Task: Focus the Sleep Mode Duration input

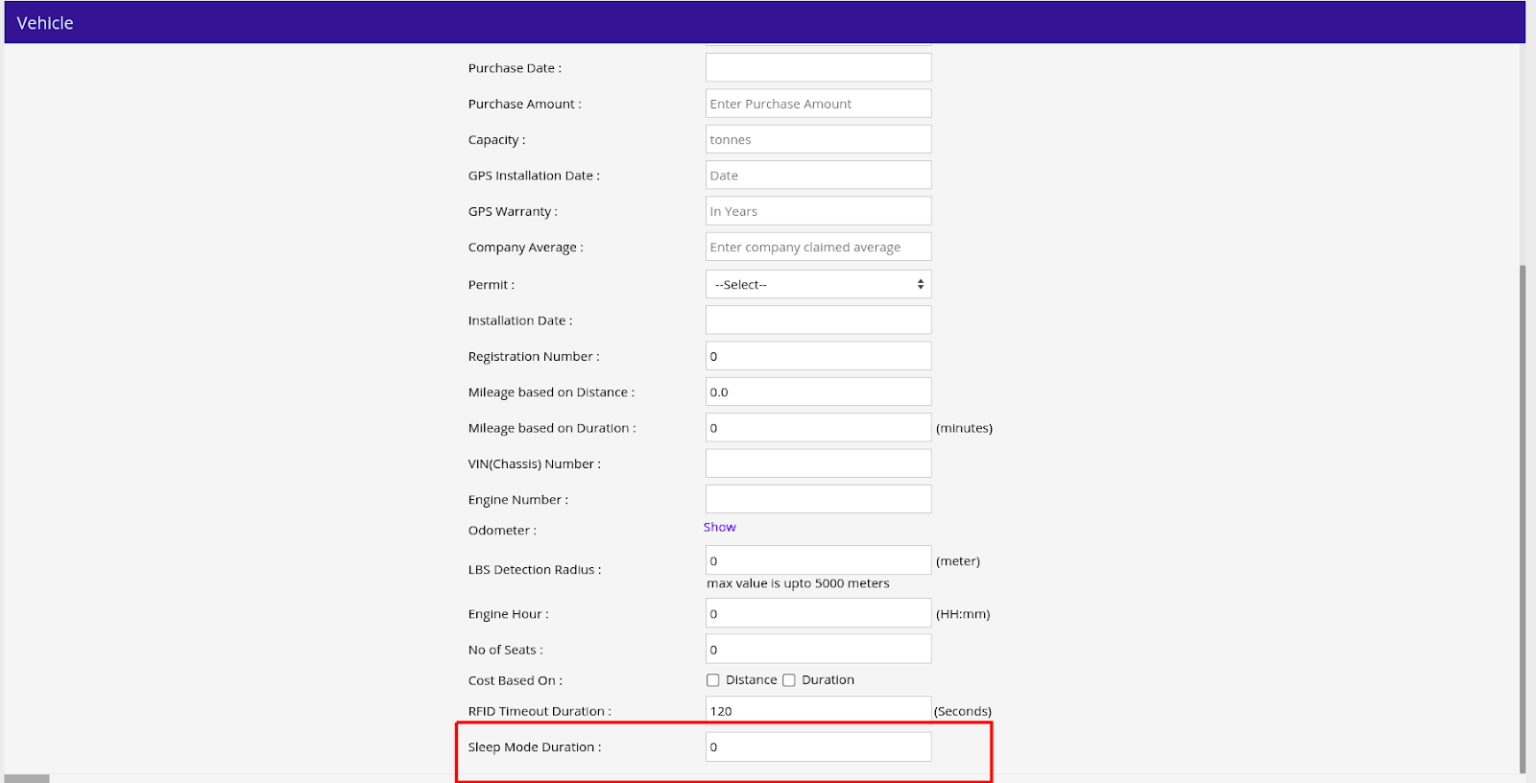Action: coord(818,747)
